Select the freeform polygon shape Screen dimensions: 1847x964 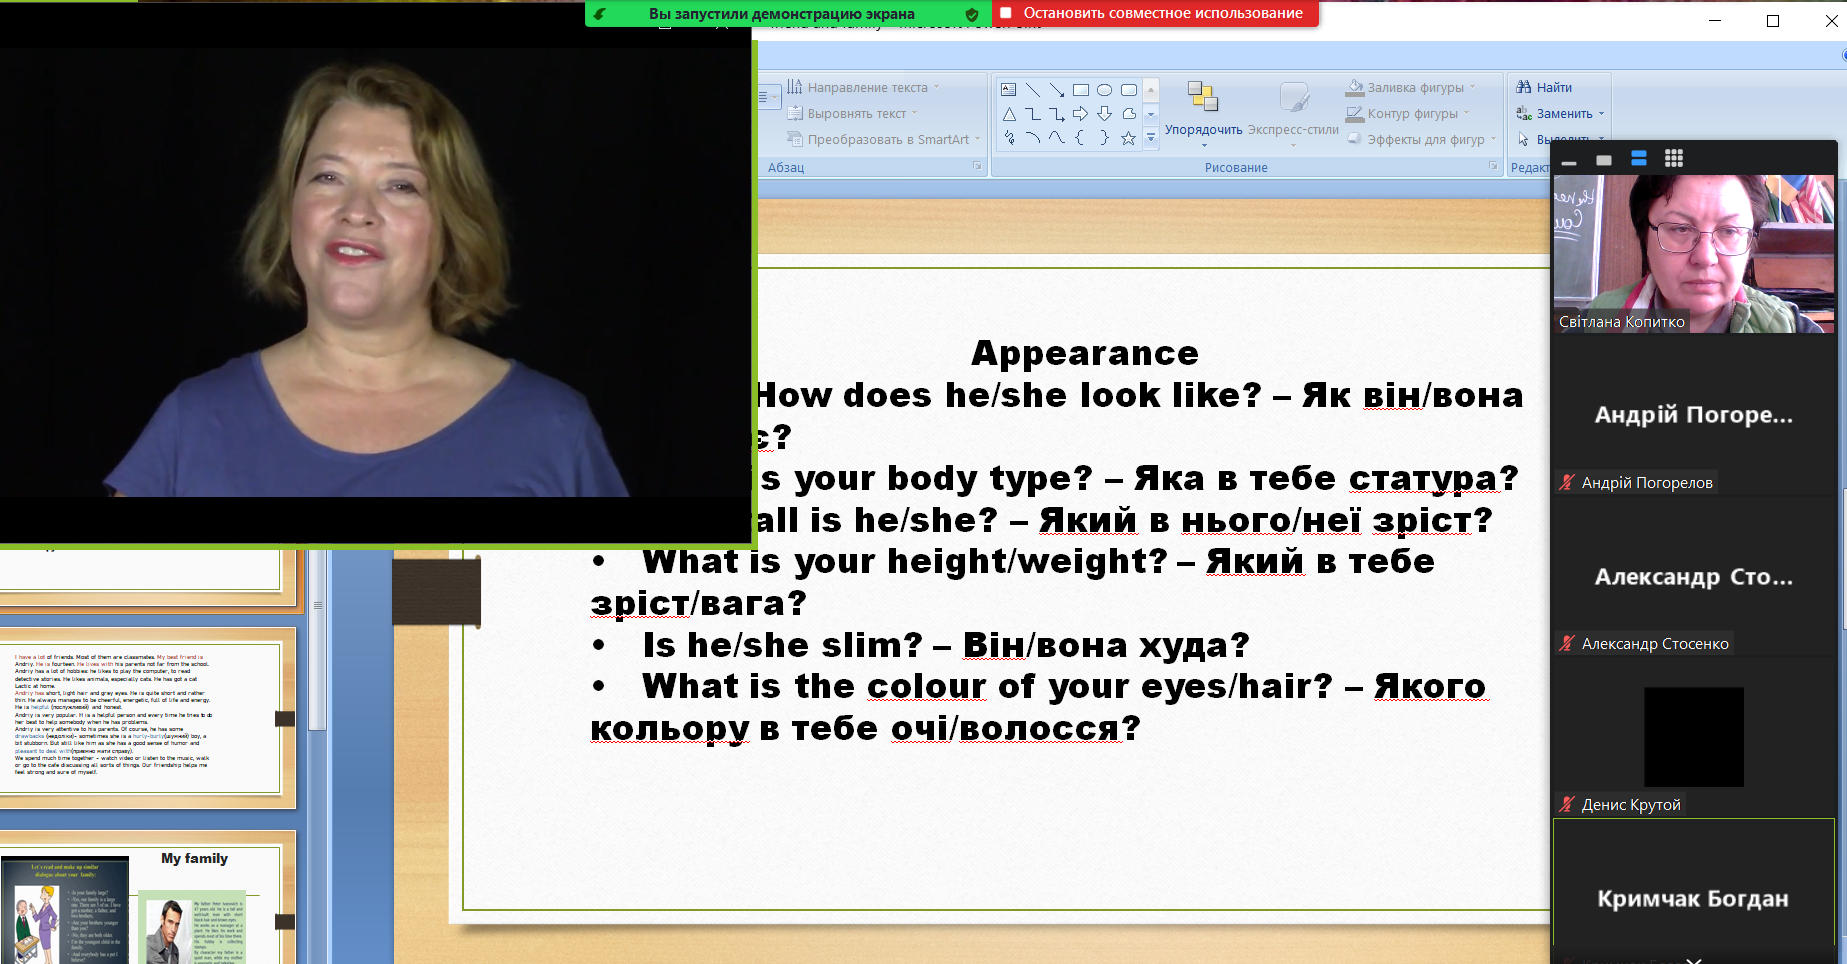(x=1129, y=114)
